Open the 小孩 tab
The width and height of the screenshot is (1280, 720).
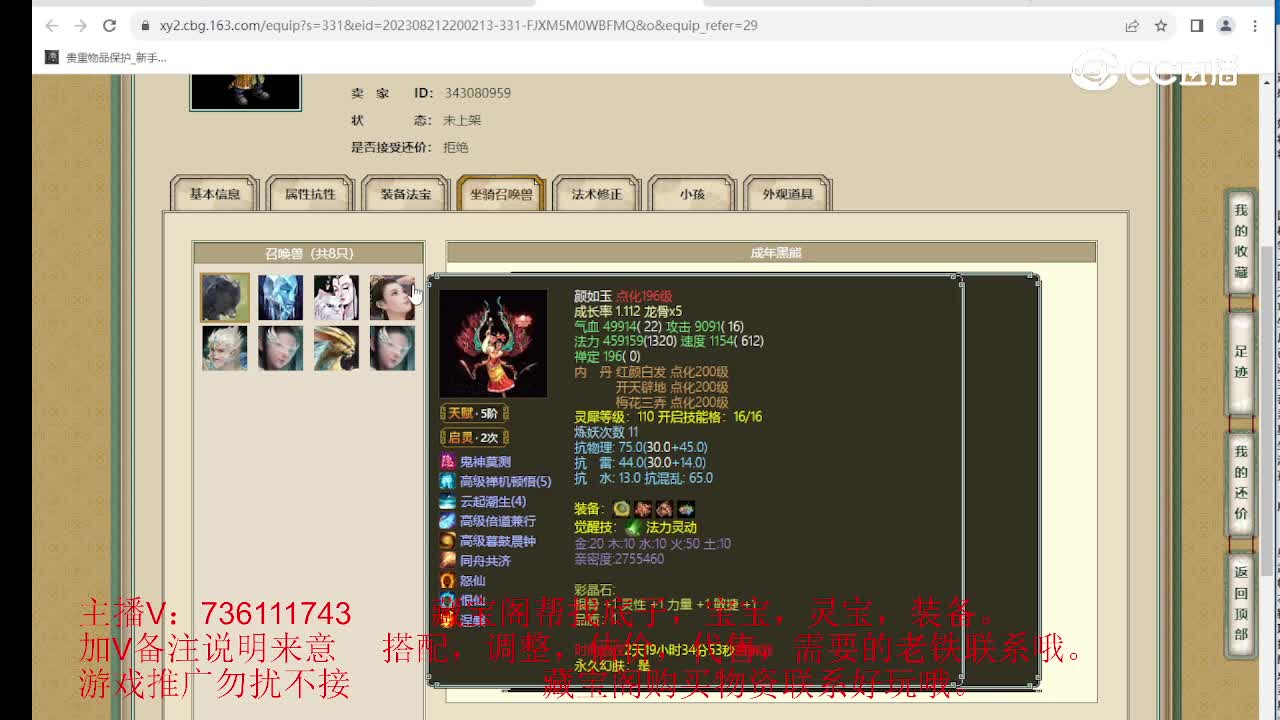coord(692,194)
